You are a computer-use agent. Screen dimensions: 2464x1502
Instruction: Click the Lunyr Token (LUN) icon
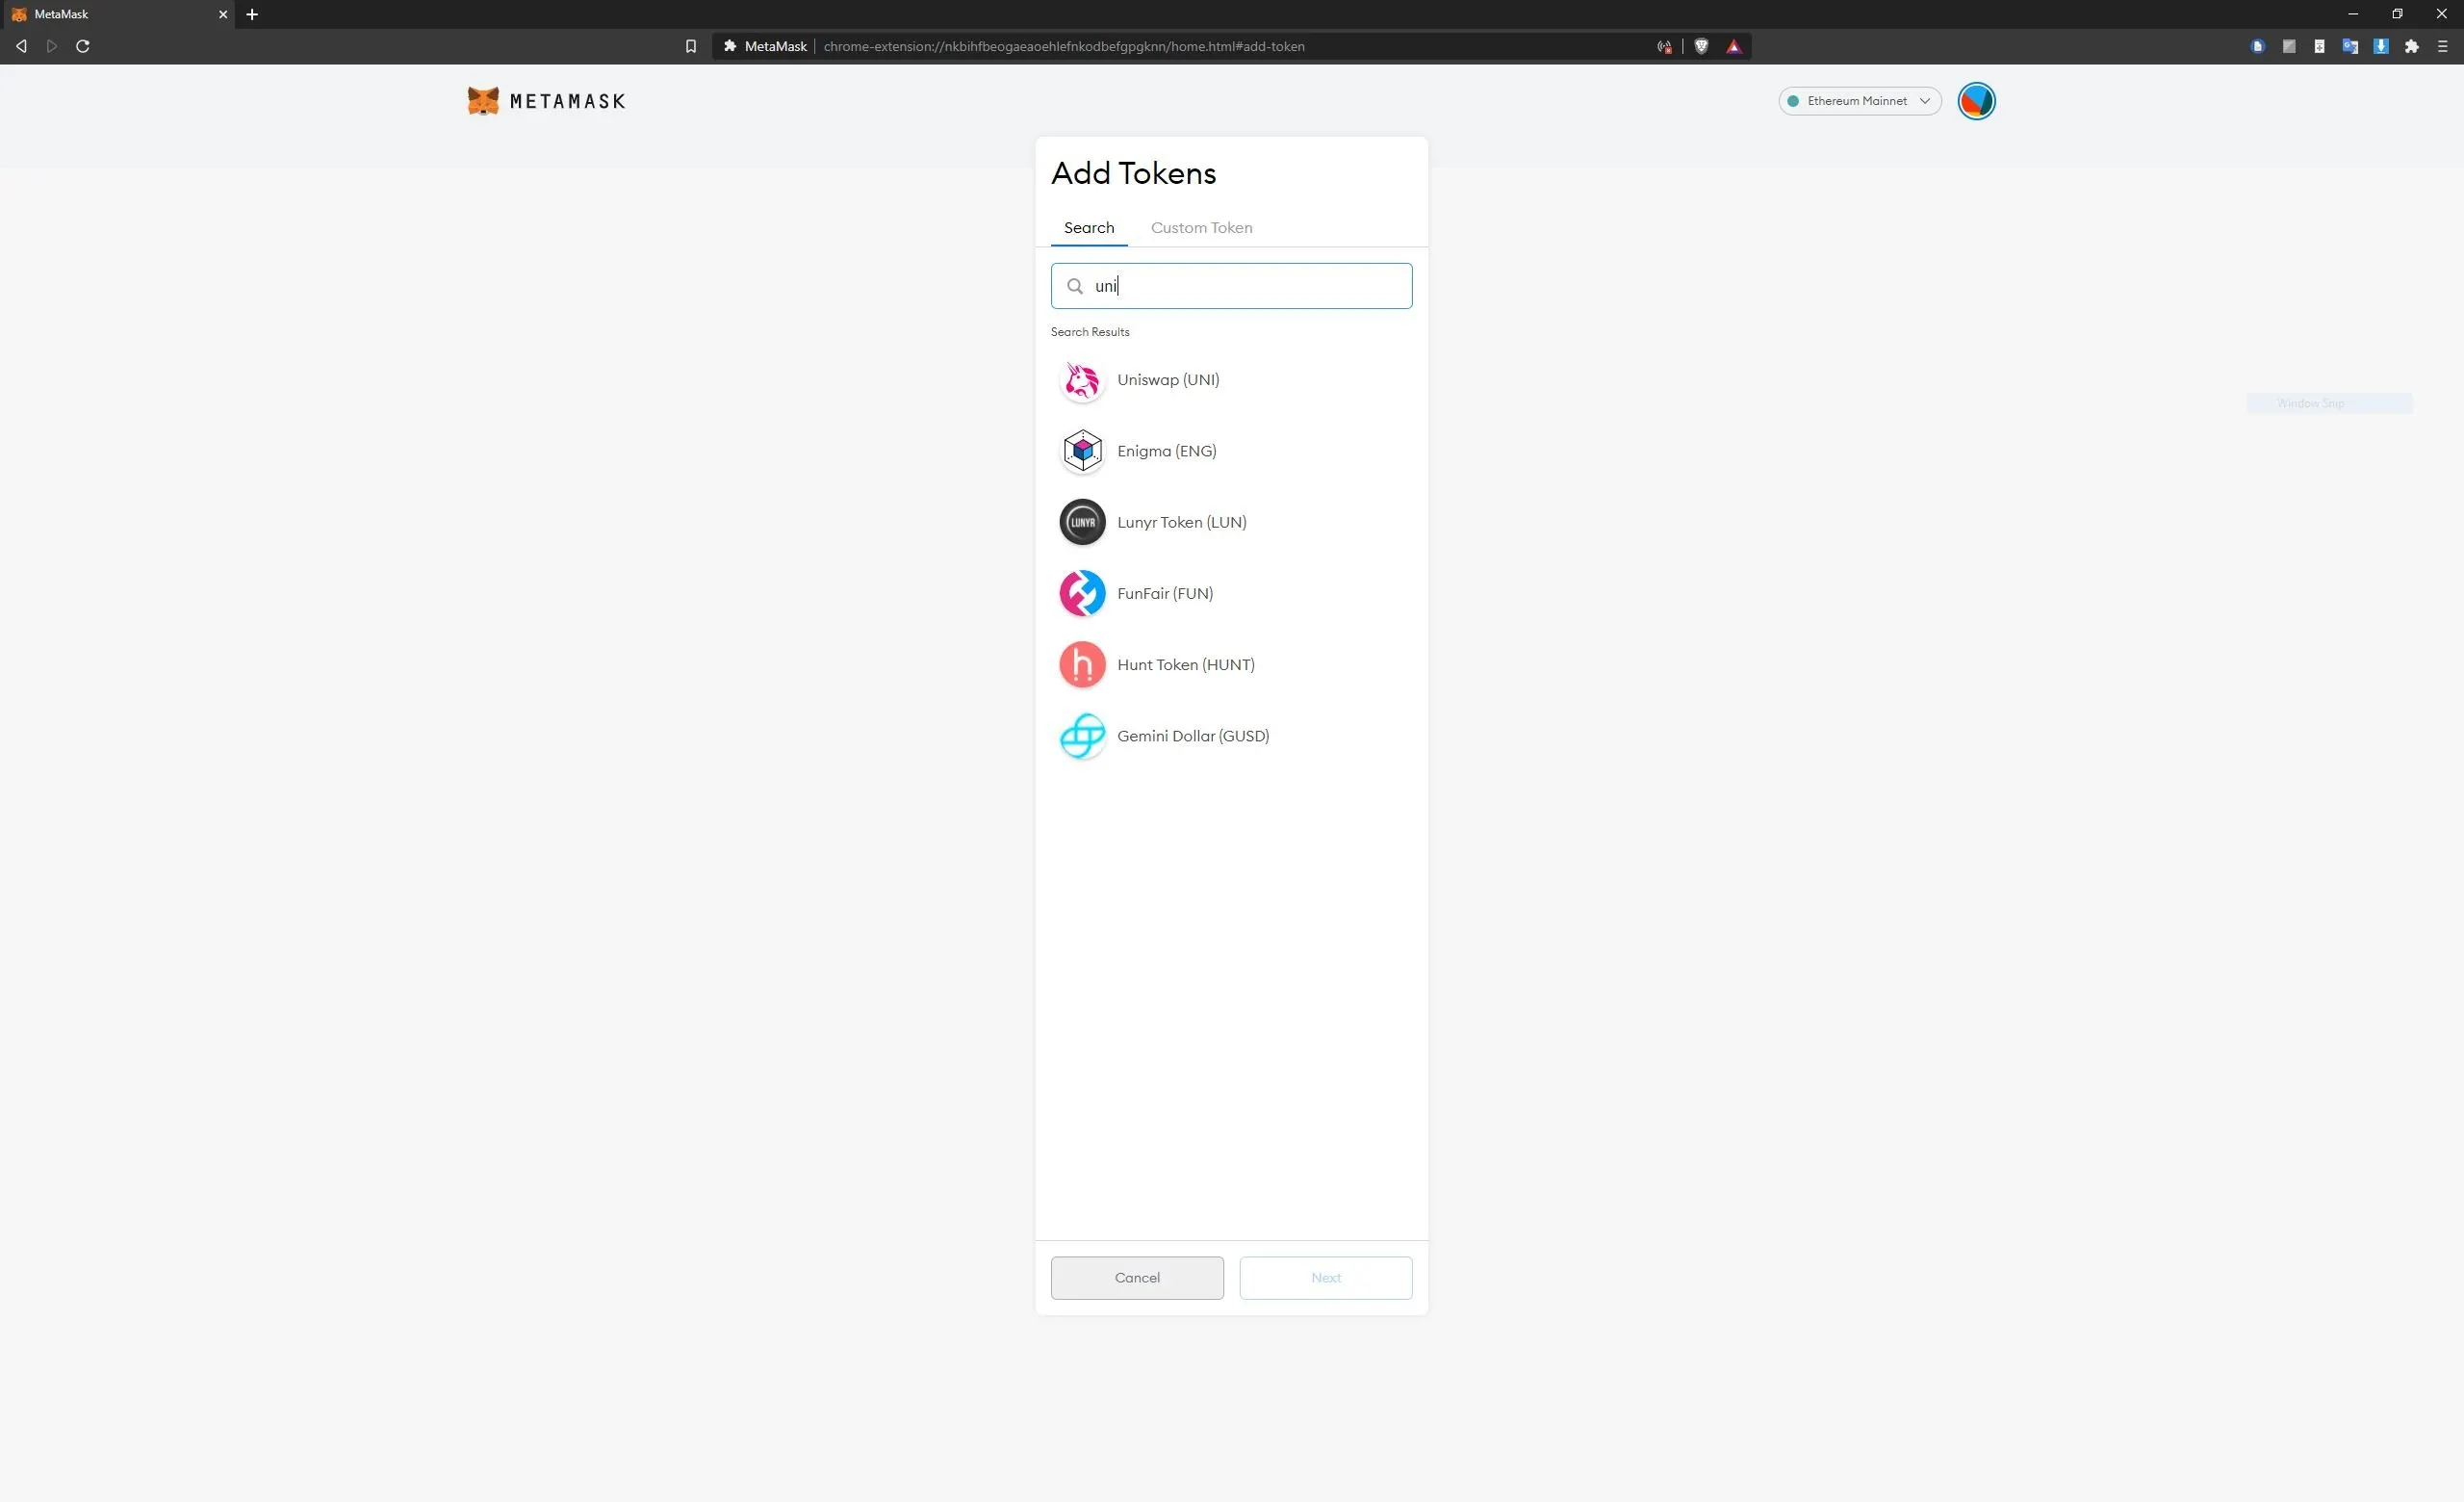tap(1083, 521)
